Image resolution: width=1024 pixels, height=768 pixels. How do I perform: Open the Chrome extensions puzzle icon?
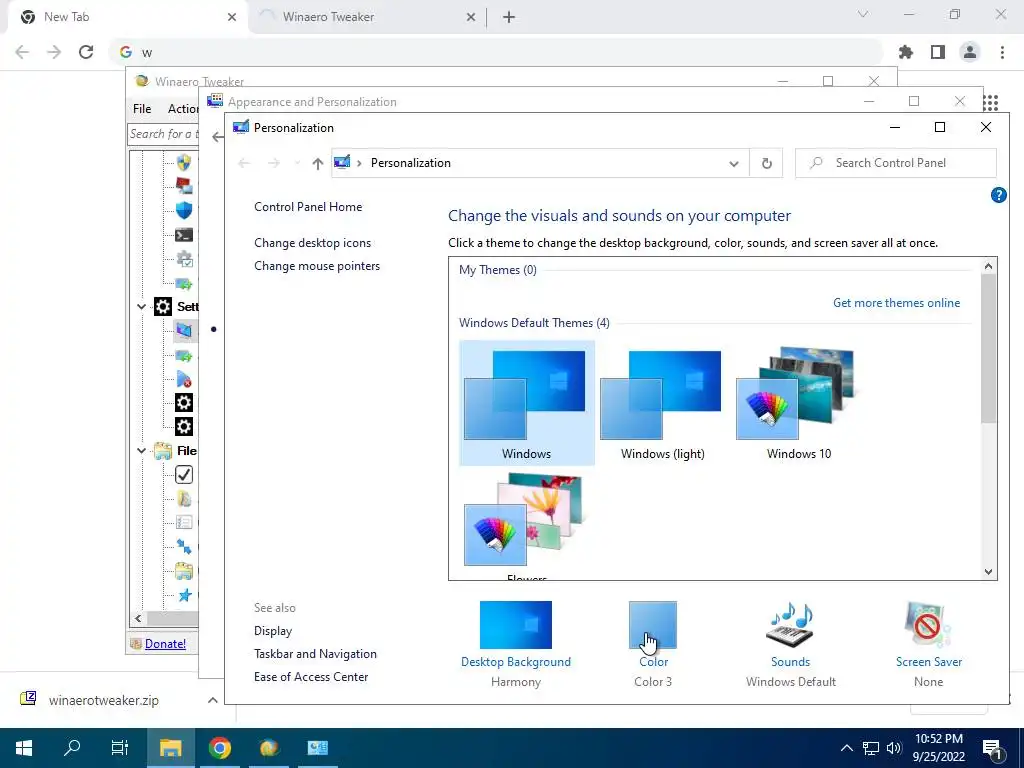(905, 52)
